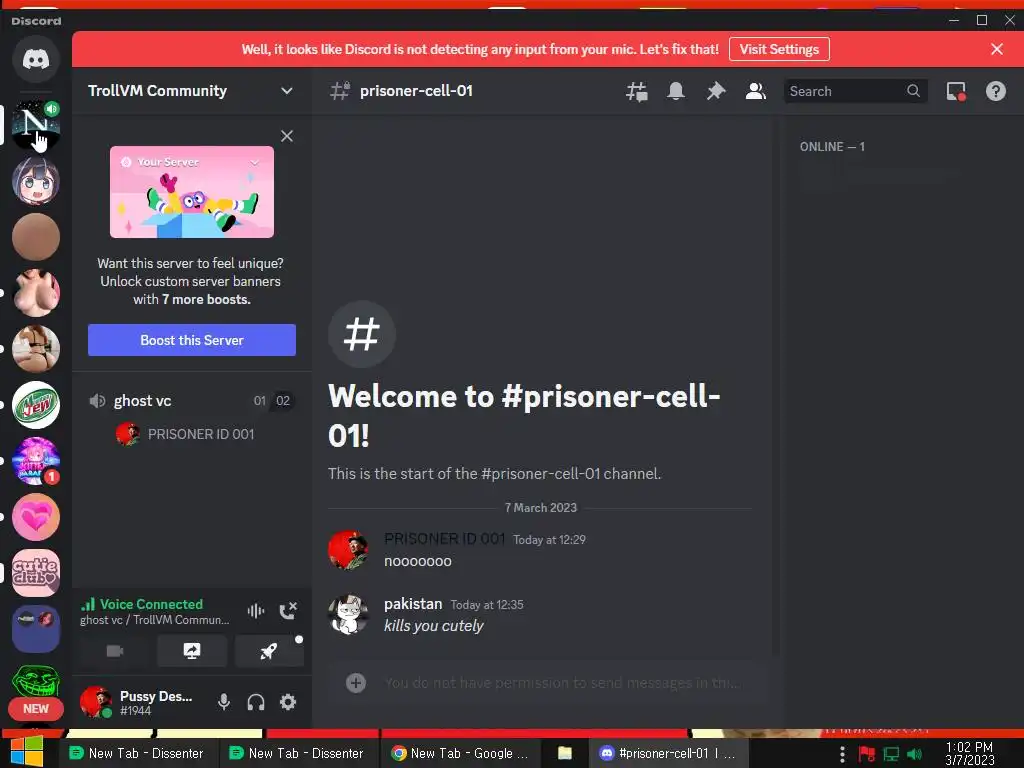Viewport: 1024px width, 768px height.
Task: Click pakistan's cat avatar
Action: point(348,615)
